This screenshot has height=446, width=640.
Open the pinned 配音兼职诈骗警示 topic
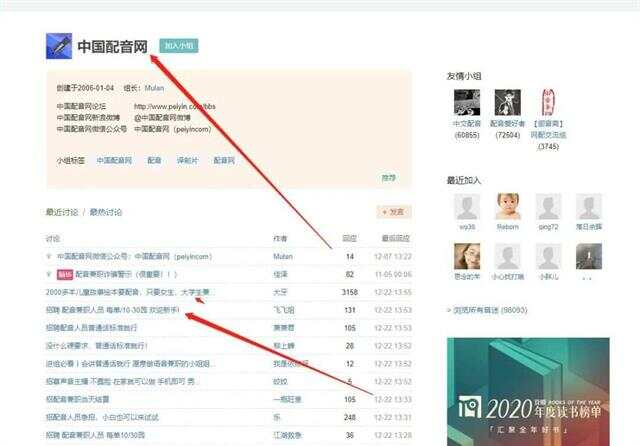[127, 274]
